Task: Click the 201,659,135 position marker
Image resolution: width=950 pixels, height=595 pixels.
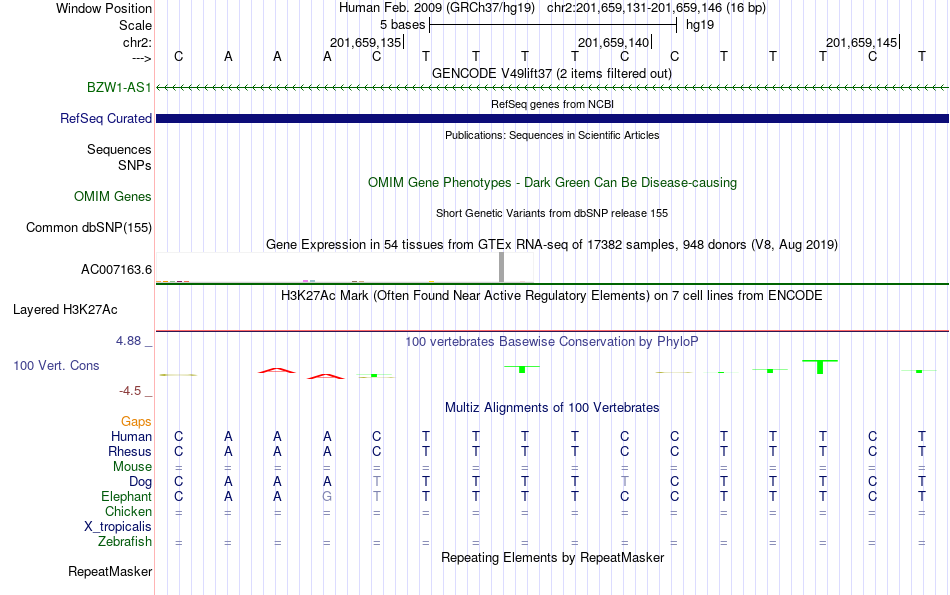Action: (366, 42)
